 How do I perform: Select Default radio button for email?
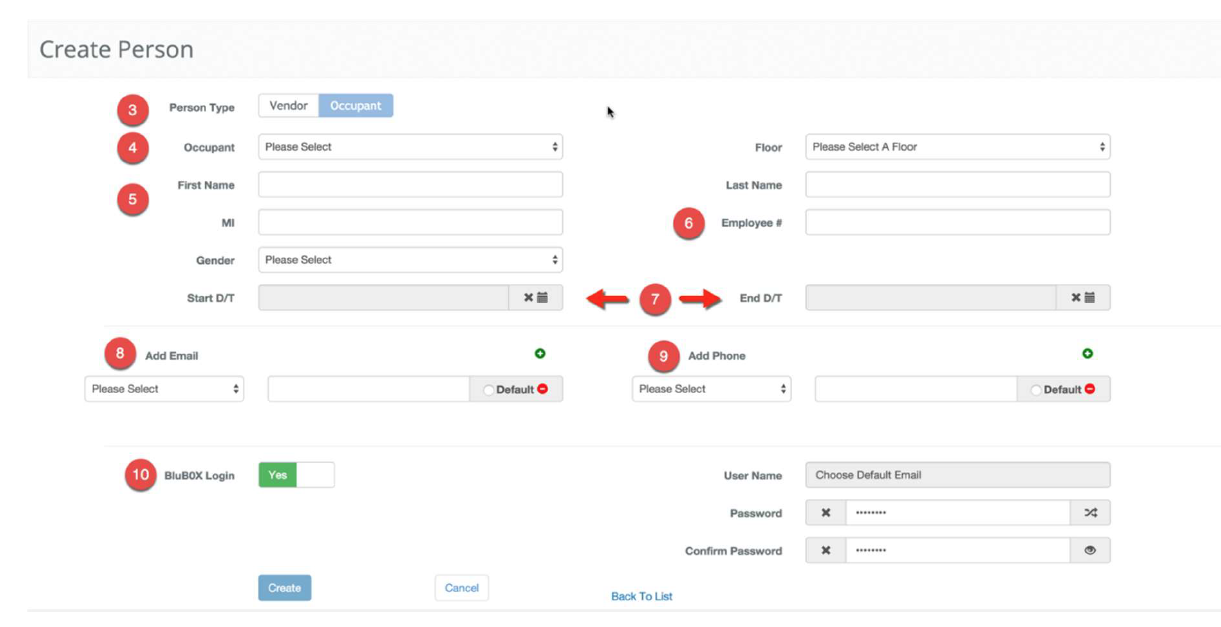click(x=488, y=390)
